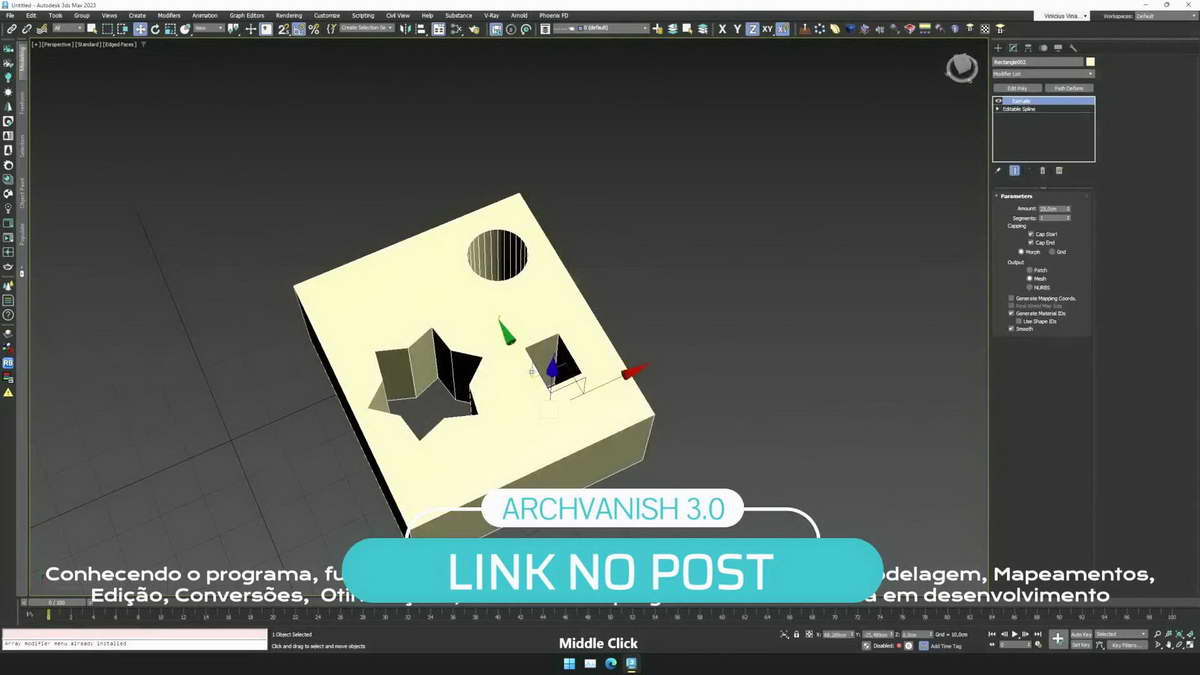Open the Motion command panel tab
The image size is (1200, 675).
click(x=1043, y=48)
